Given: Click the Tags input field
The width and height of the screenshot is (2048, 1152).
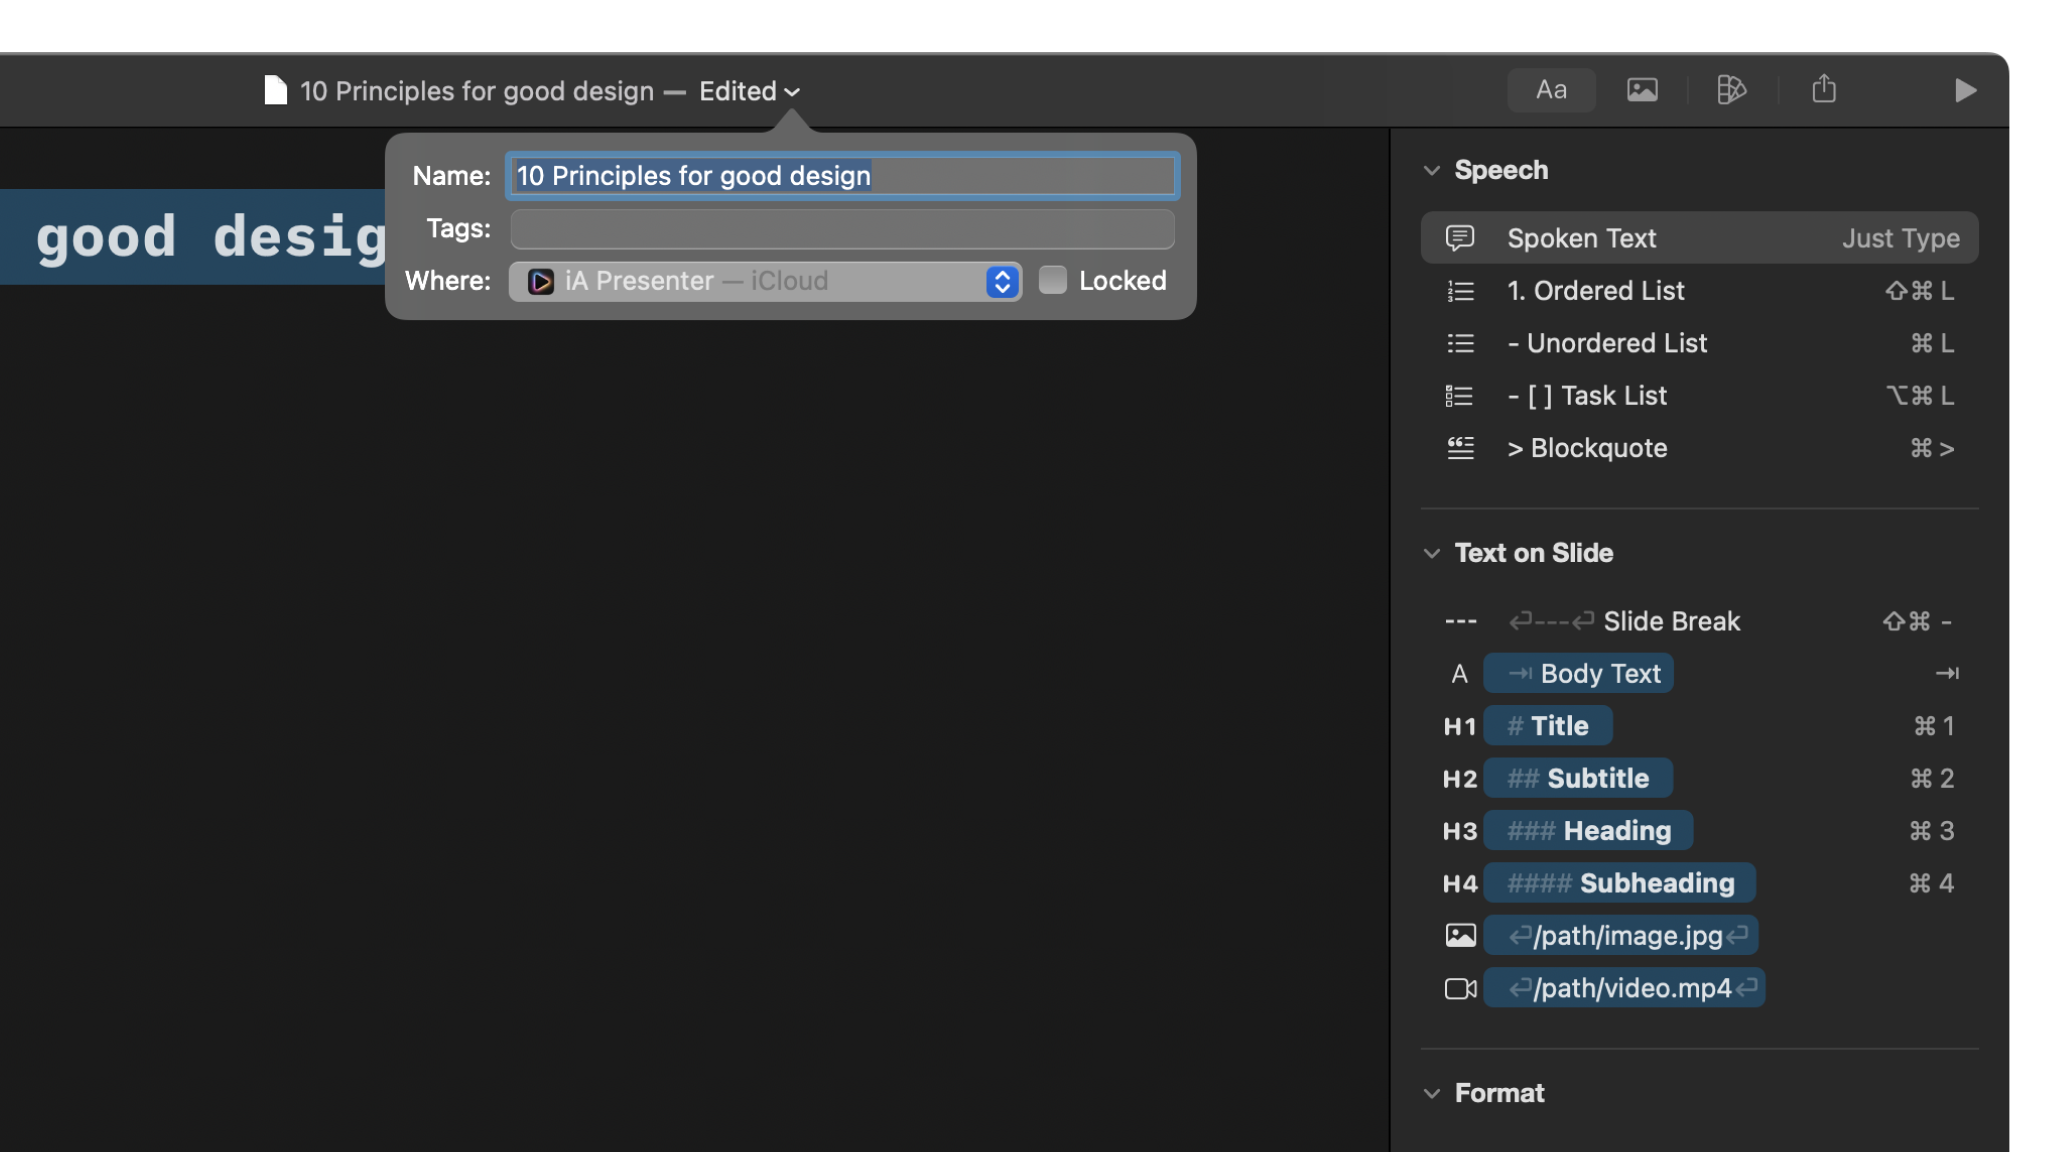Looking at the screenshot, I should coord(843,229).
